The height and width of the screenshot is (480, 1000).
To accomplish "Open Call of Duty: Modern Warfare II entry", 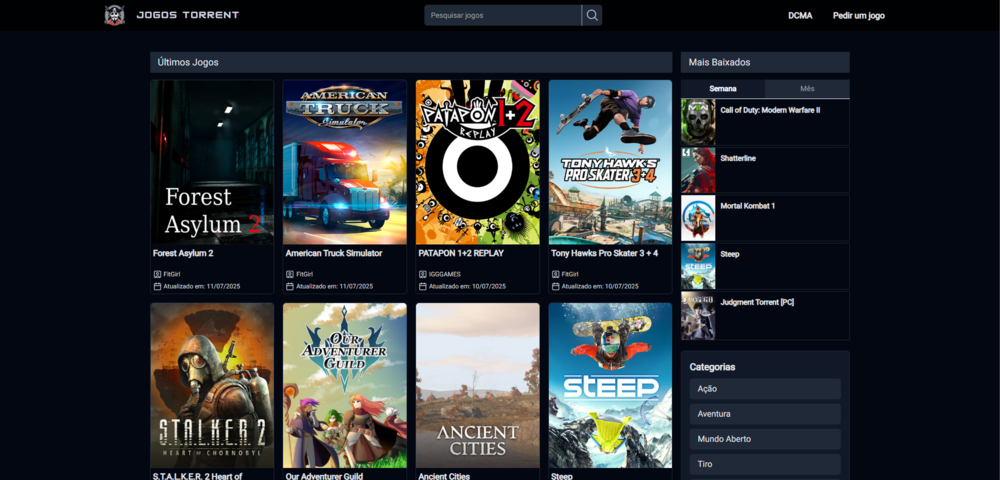I will [x=765, y=122].
